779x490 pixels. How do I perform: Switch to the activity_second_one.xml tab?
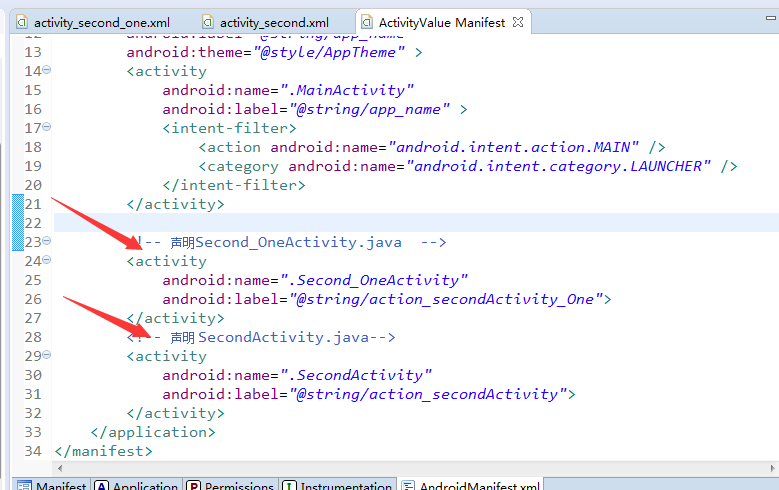101,22
